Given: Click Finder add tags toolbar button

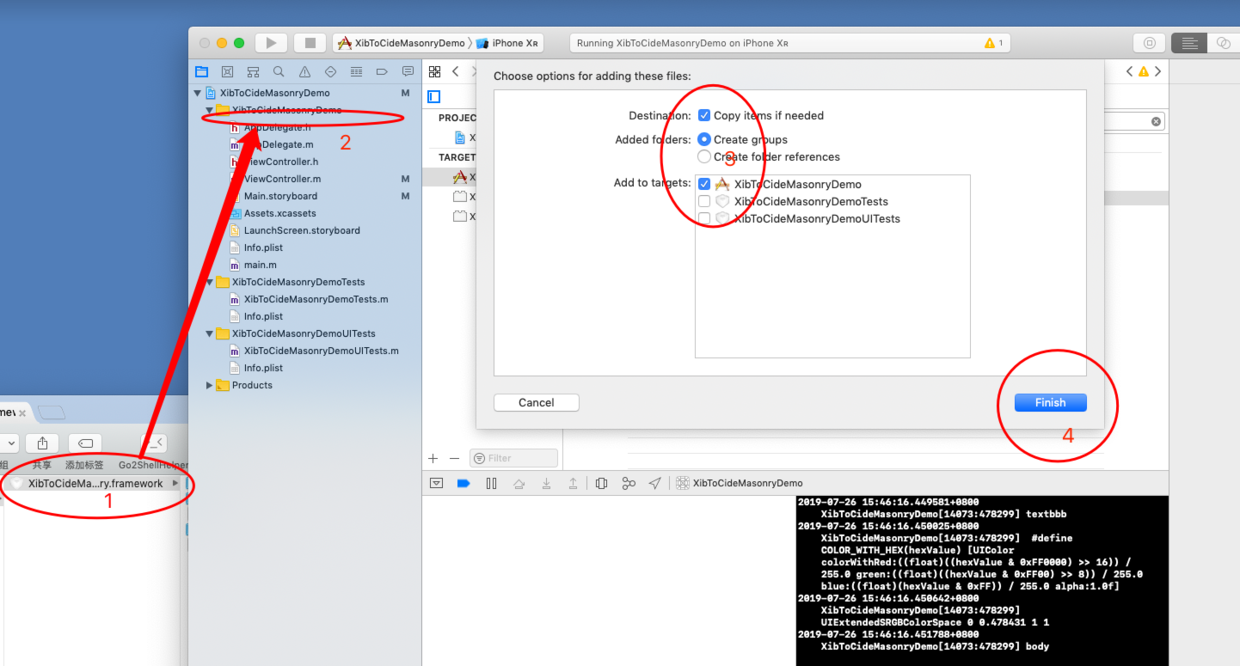Looking at the screenshot, I should (85, 443).
